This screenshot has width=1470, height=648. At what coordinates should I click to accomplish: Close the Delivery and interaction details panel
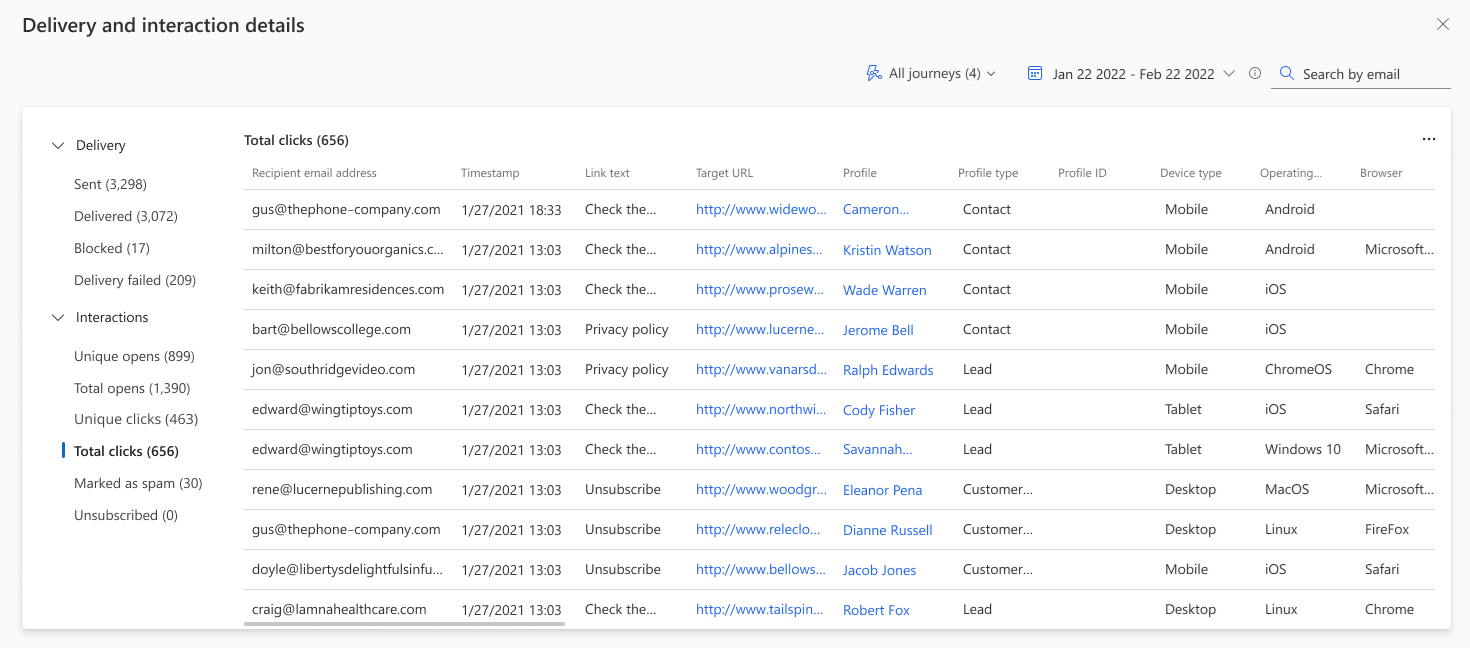pos(1442,25)
